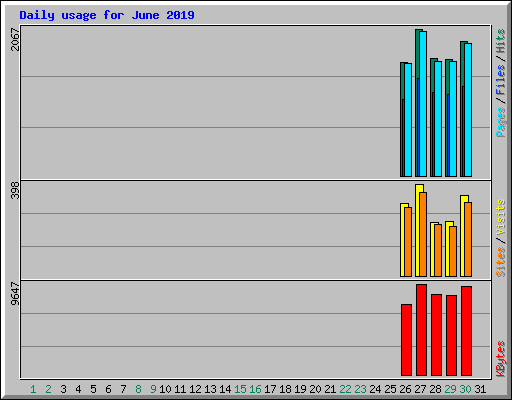This screenshot has height=400, width=512.
Task: Click day 8 on the x-axis
Action: tap(138, 389)
